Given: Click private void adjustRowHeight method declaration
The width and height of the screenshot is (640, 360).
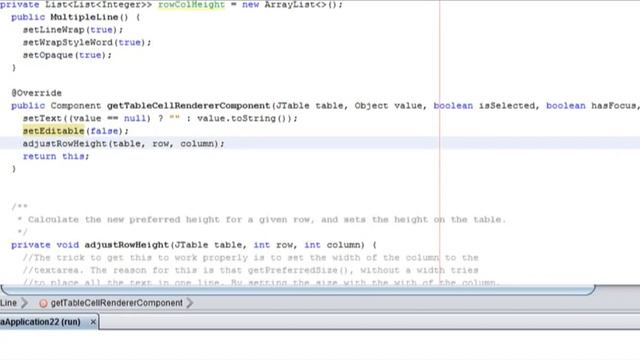Looking at the screenshot, I should tap(194, 245).
